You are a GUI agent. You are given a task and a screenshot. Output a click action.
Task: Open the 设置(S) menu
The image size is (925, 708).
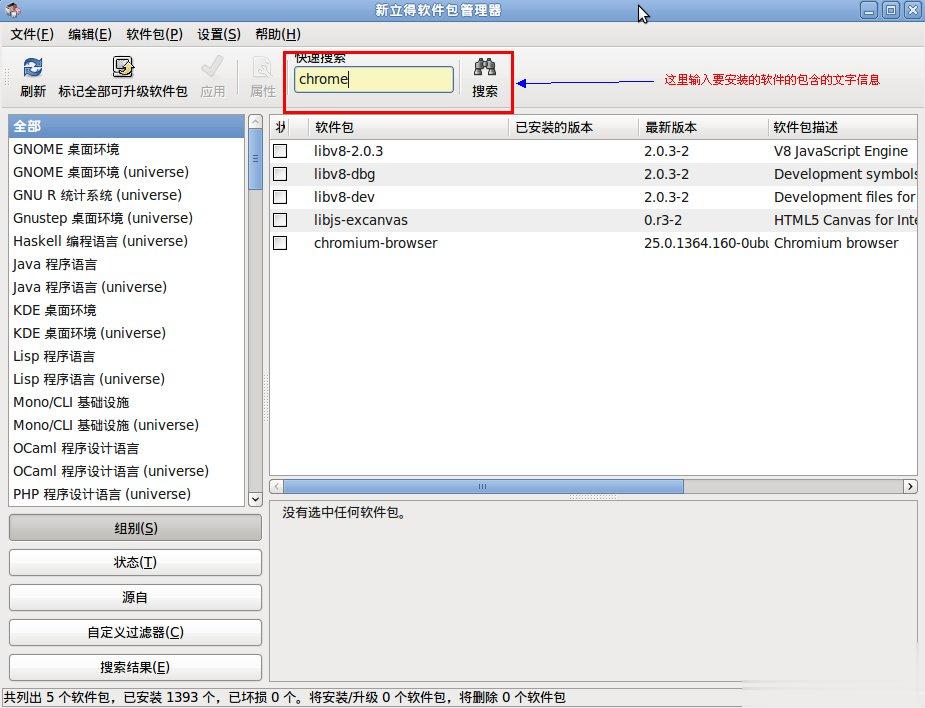219,34
